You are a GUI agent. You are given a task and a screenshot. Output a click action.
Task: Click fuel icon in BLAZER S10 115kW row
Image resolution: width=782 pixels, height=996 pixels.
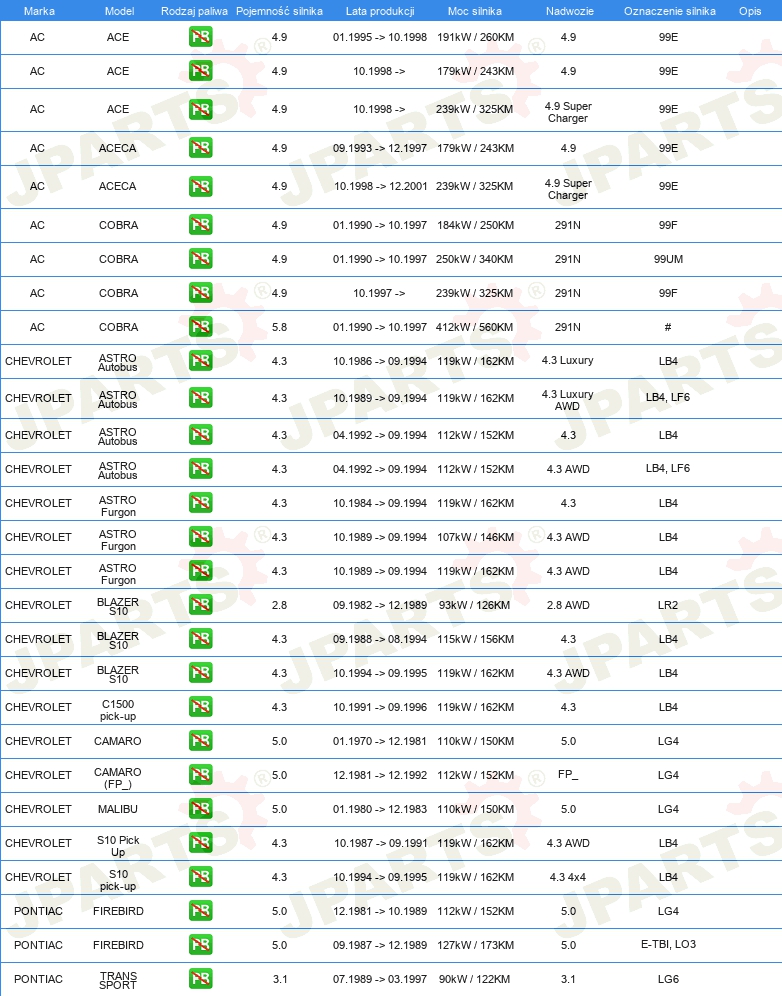pyautogui.click(x=200, y=639)
